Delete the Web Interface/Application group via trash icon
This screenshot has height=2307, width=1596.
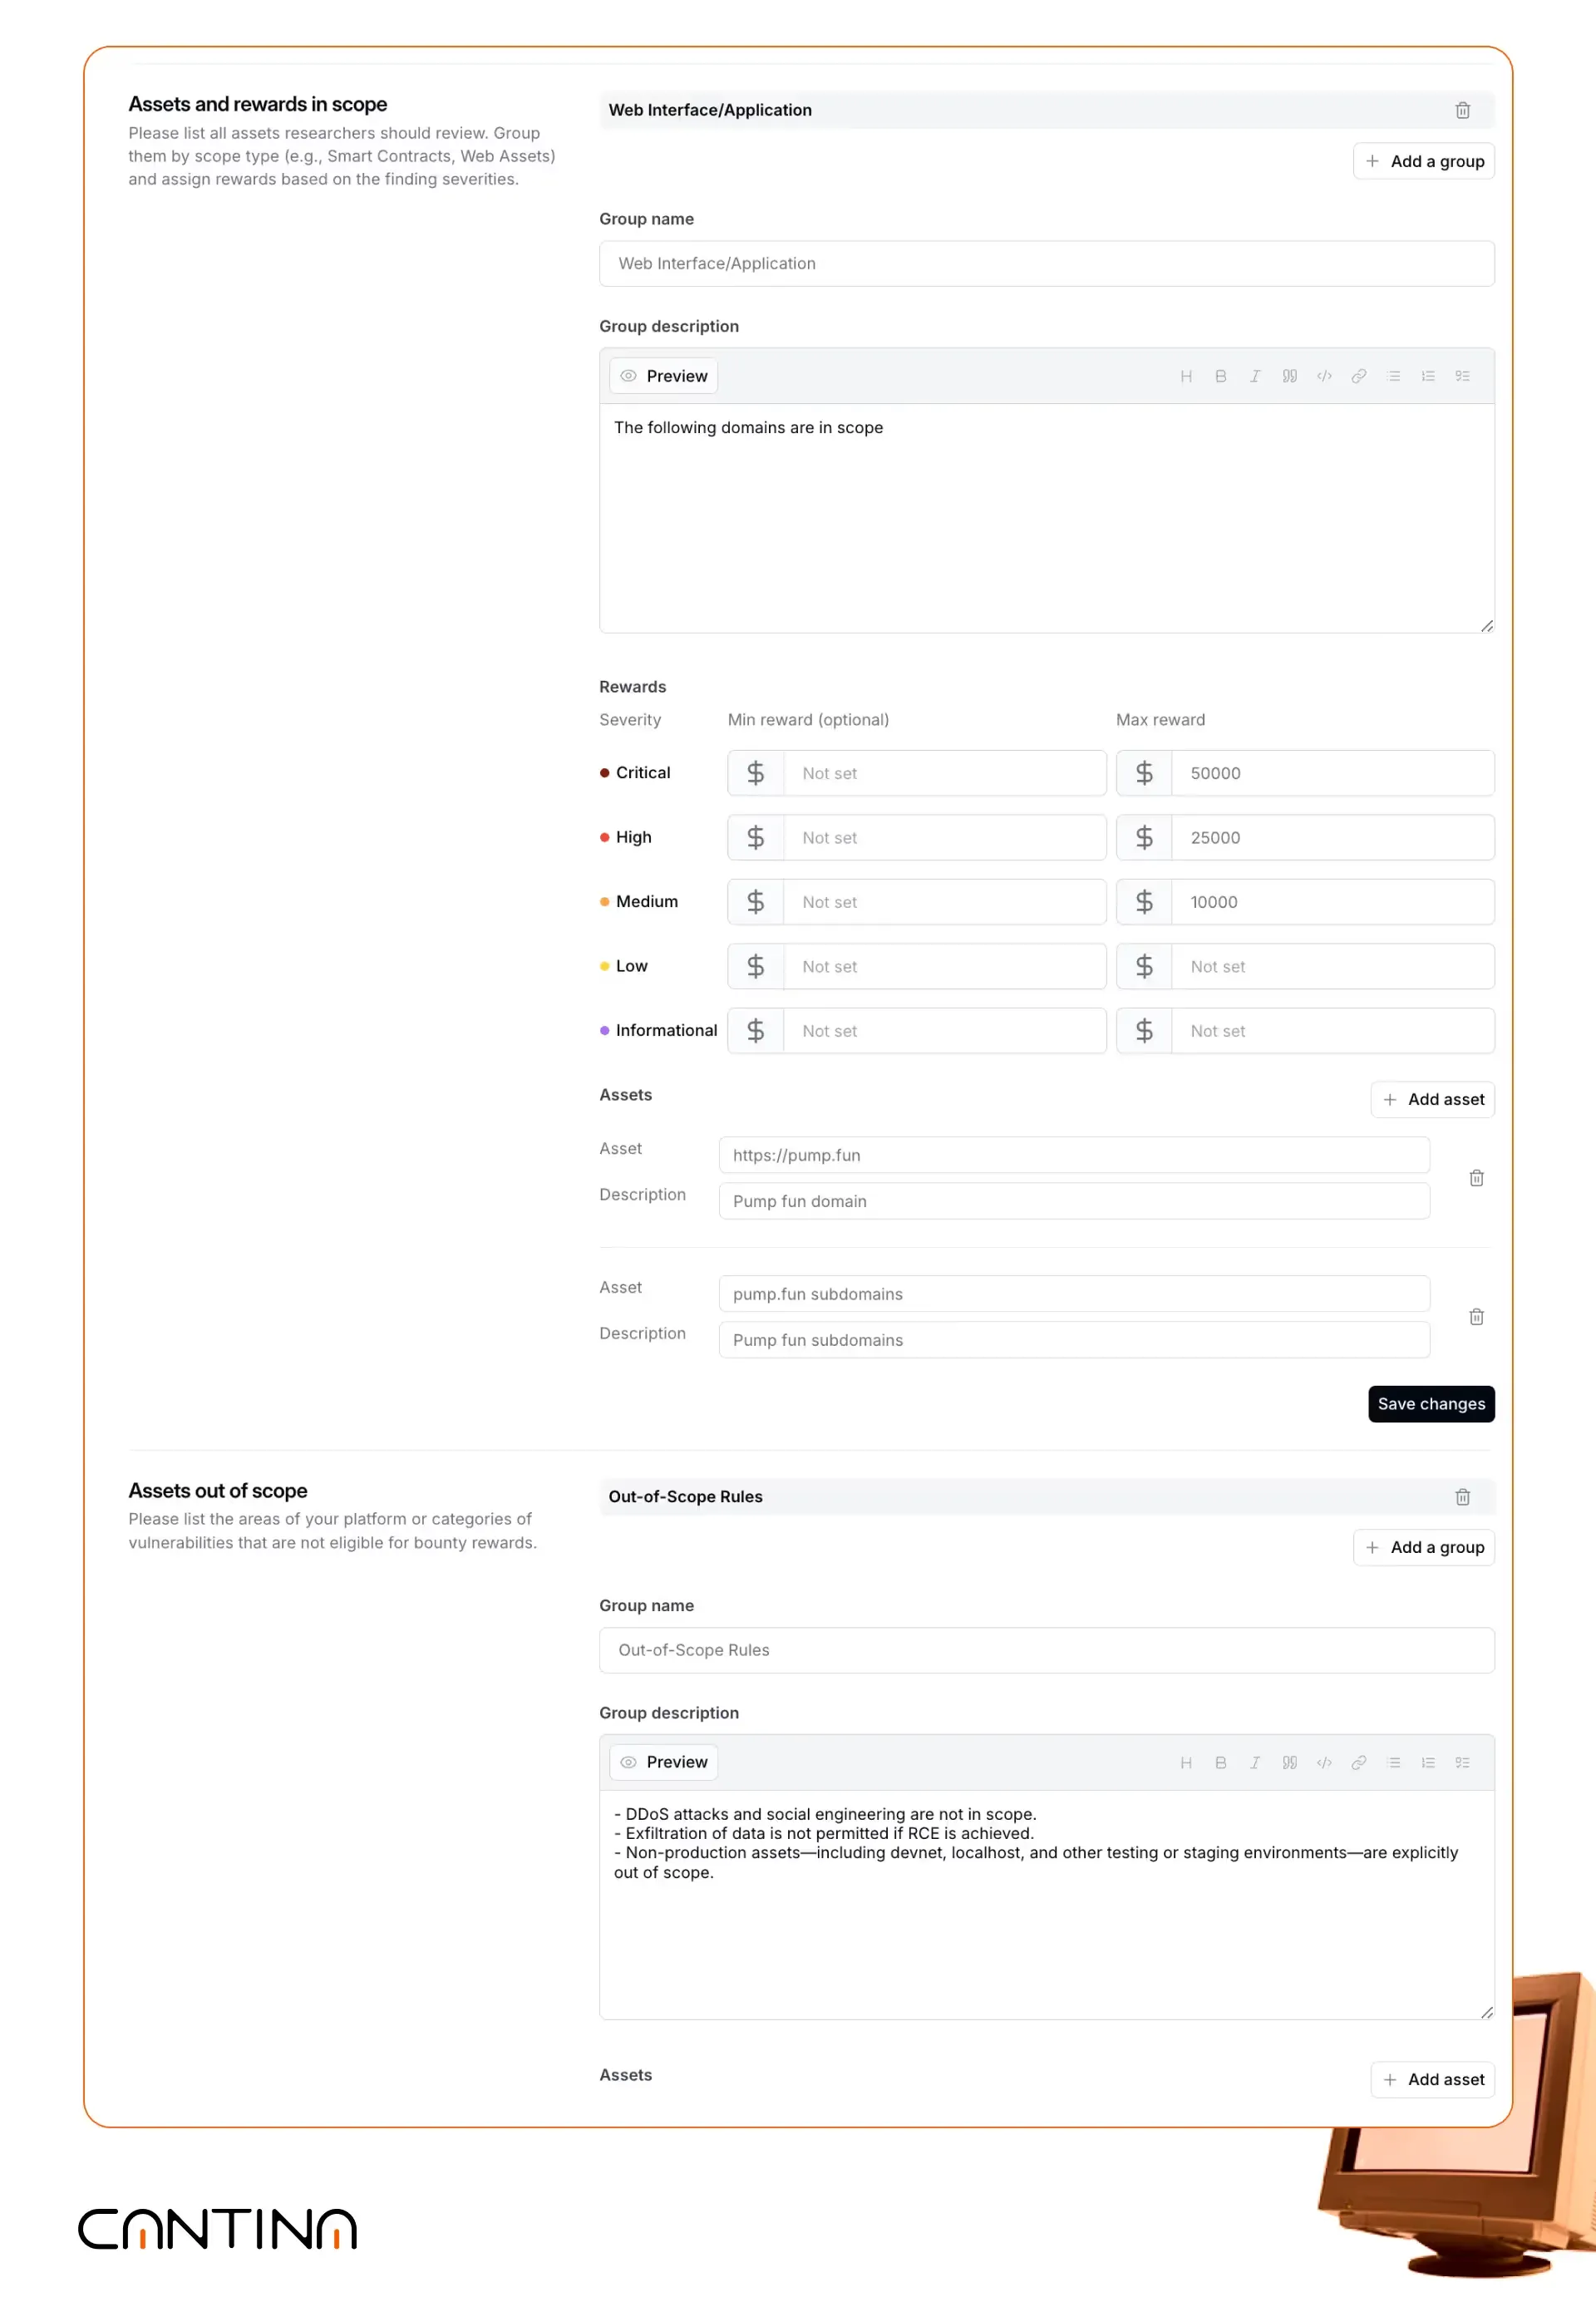click(x=1462, y=110)
